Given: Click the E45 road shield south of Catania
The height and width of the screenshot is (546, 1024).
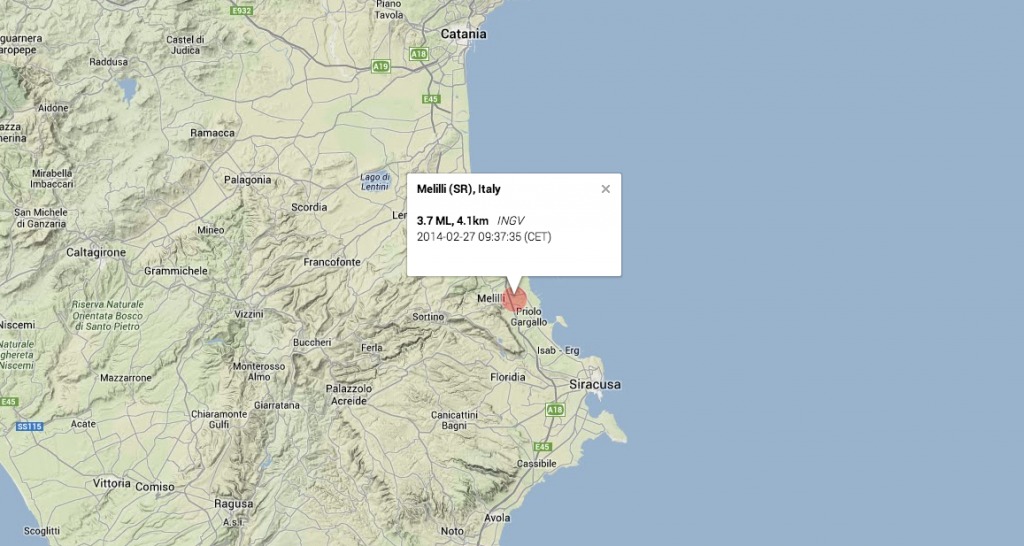Looking at the screenshot, I should (431, 99).
